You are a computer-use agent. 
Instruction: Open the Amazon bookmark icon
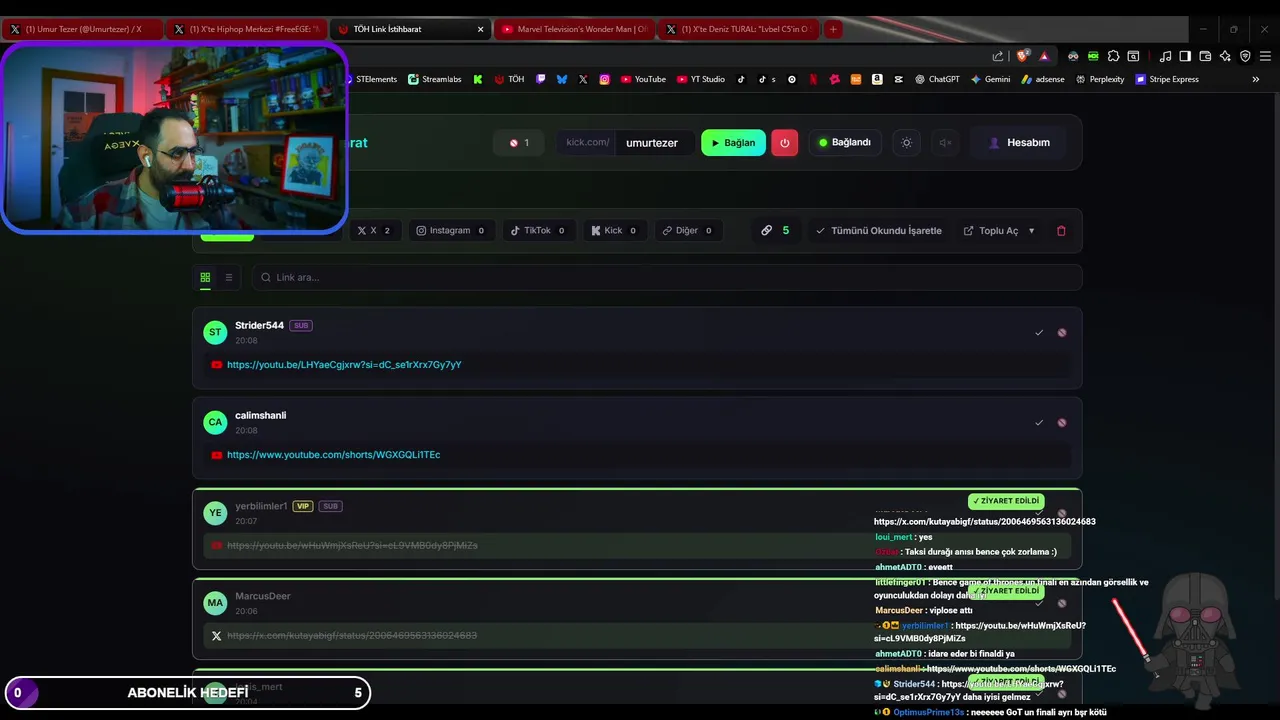[877, 79]
